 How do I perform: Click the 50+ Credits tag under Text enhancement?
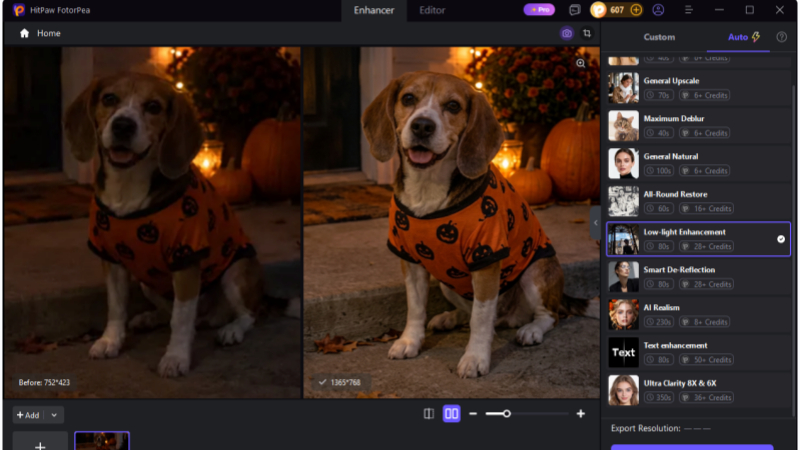click(707, 360)
